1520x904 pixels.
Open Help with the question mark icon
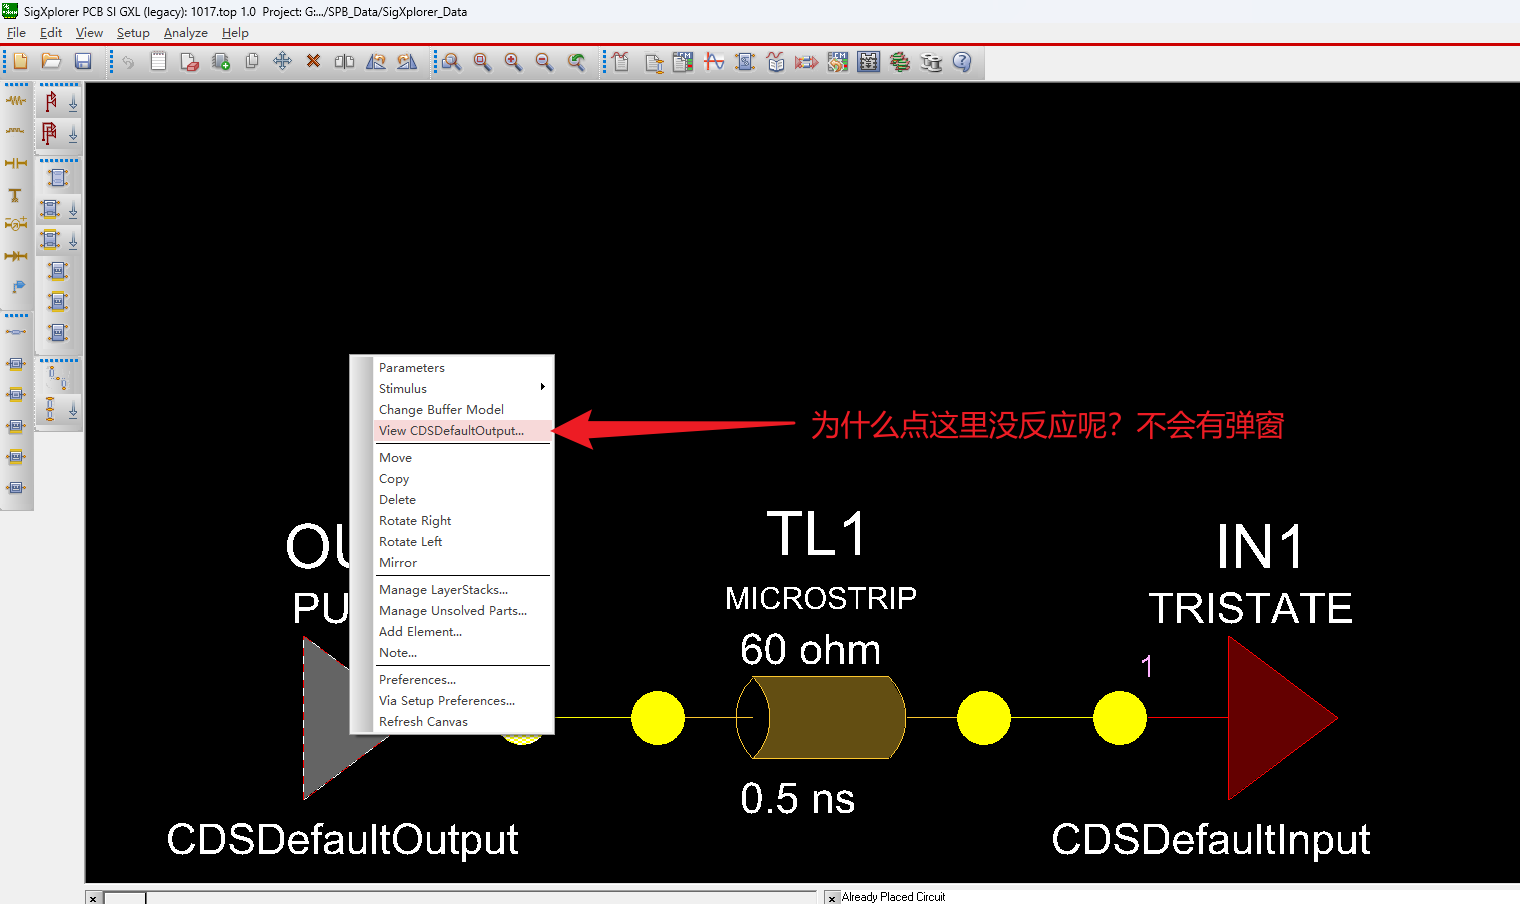[x=962, y=62]
